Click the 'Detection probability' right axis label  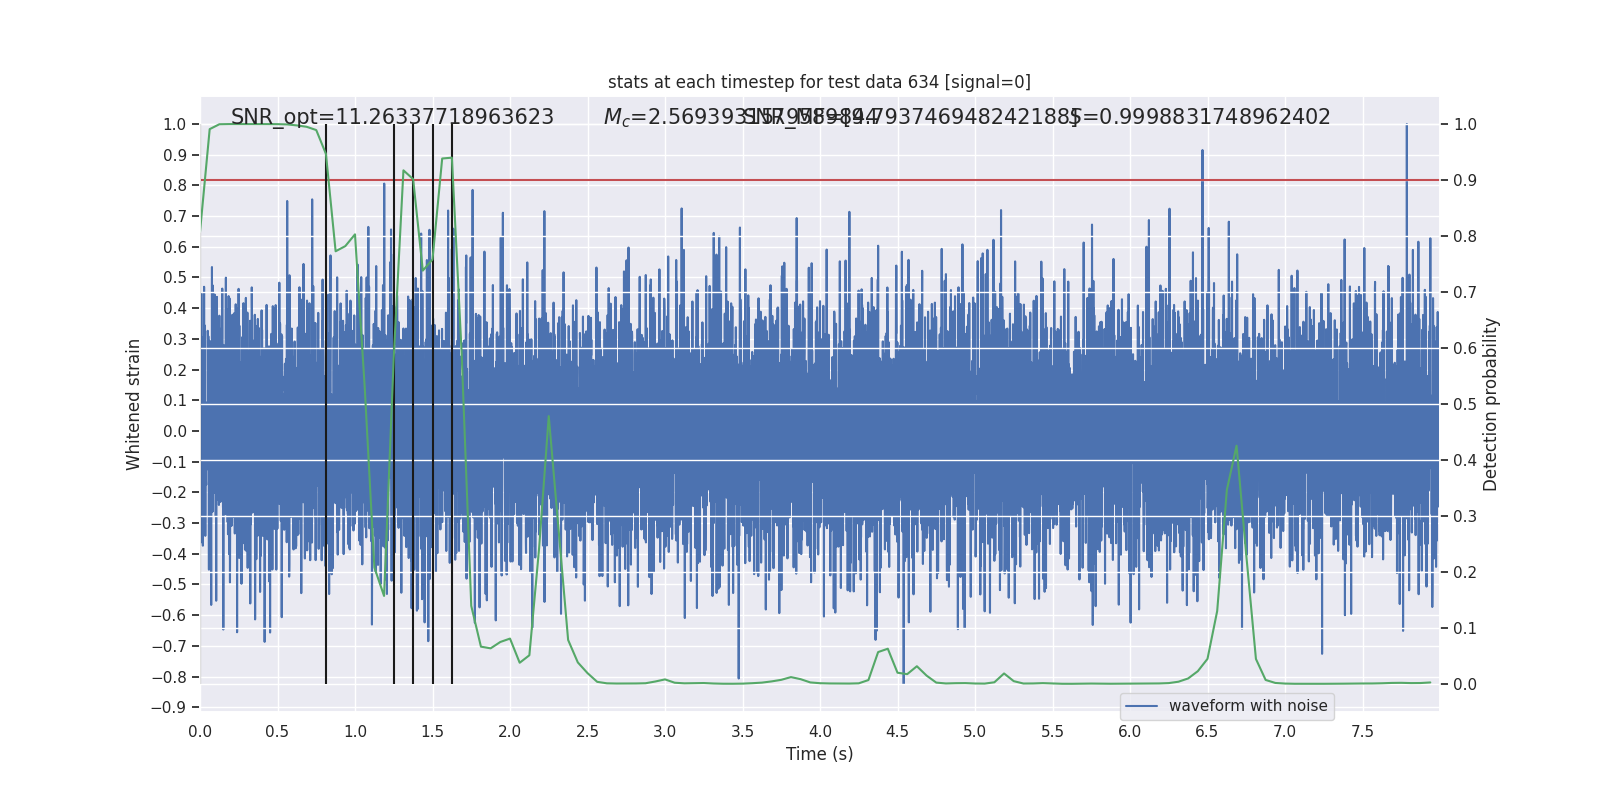point(1491,404)
